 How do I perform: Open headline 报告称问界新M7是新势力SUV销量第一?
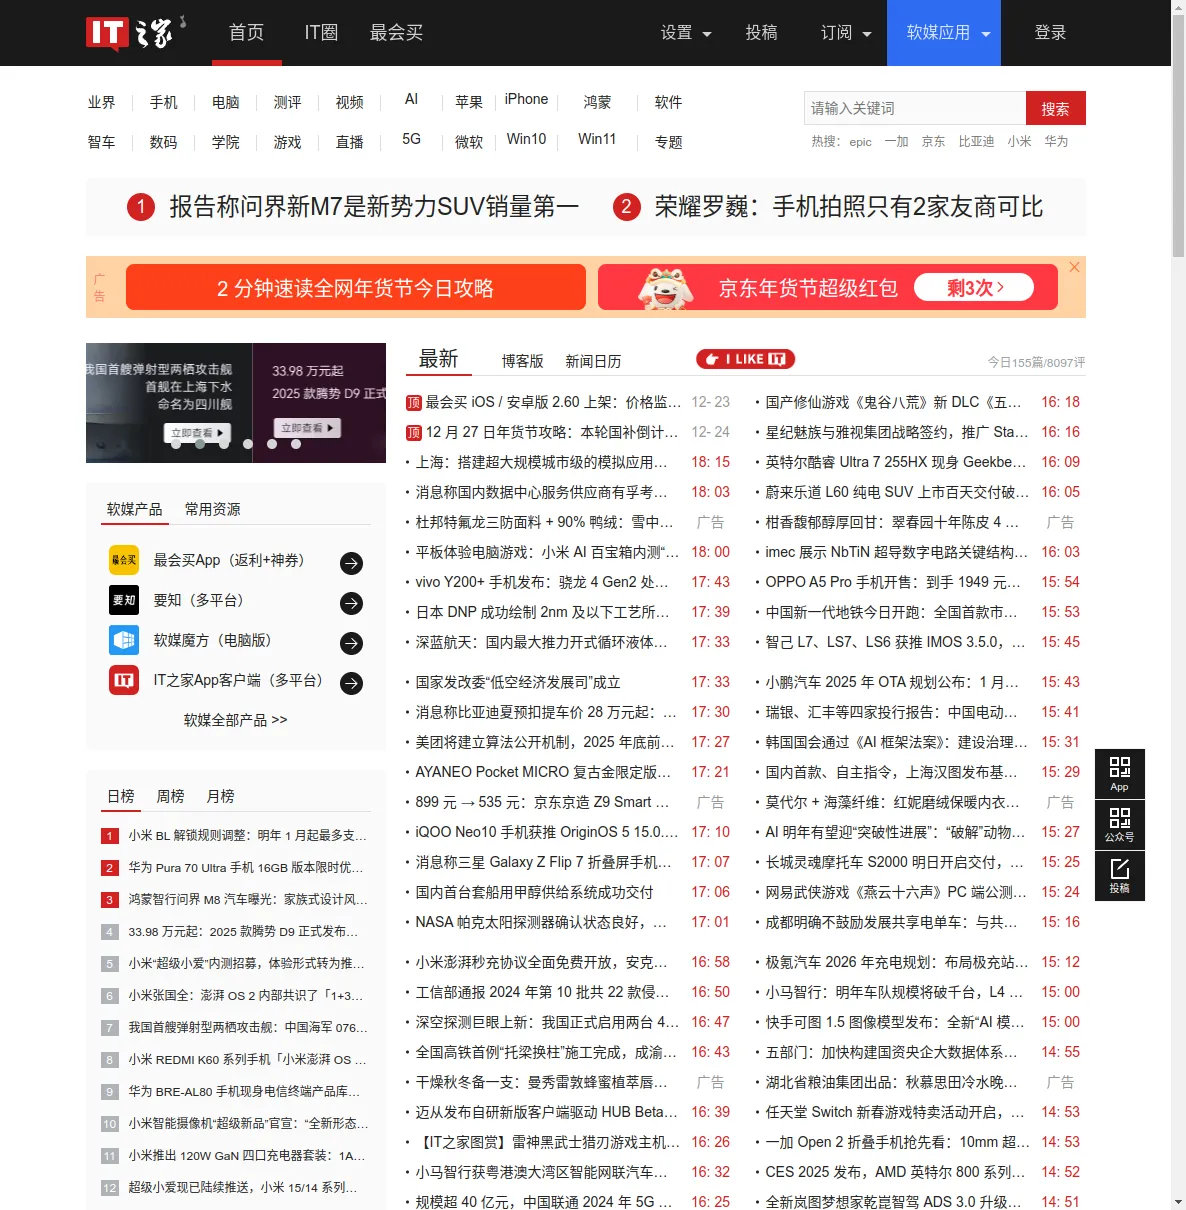click(374, 207)
